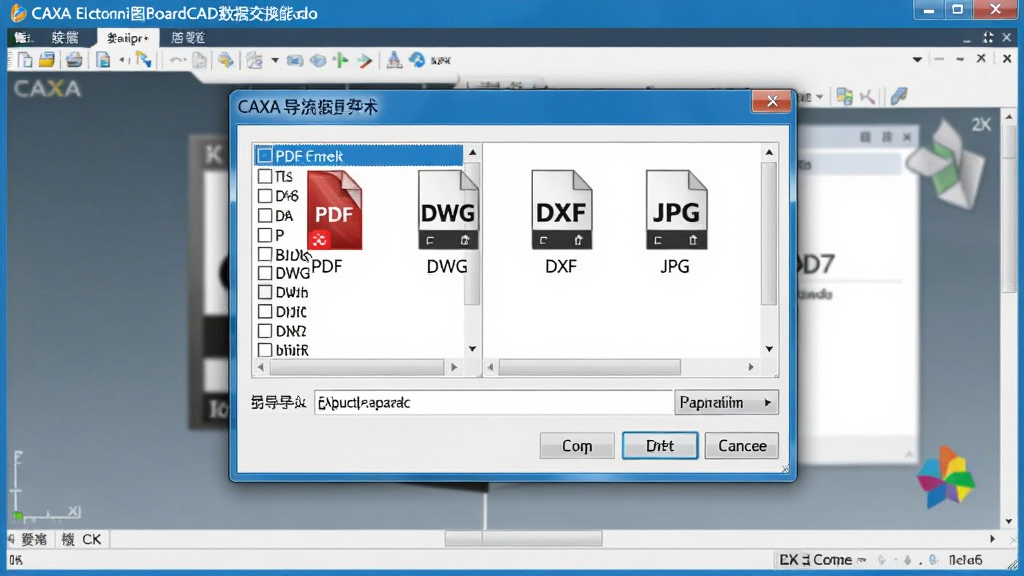Click the format list horizontal scrollbar thumb
This screenshot has width=1024, height=576.
coord(357,367)
